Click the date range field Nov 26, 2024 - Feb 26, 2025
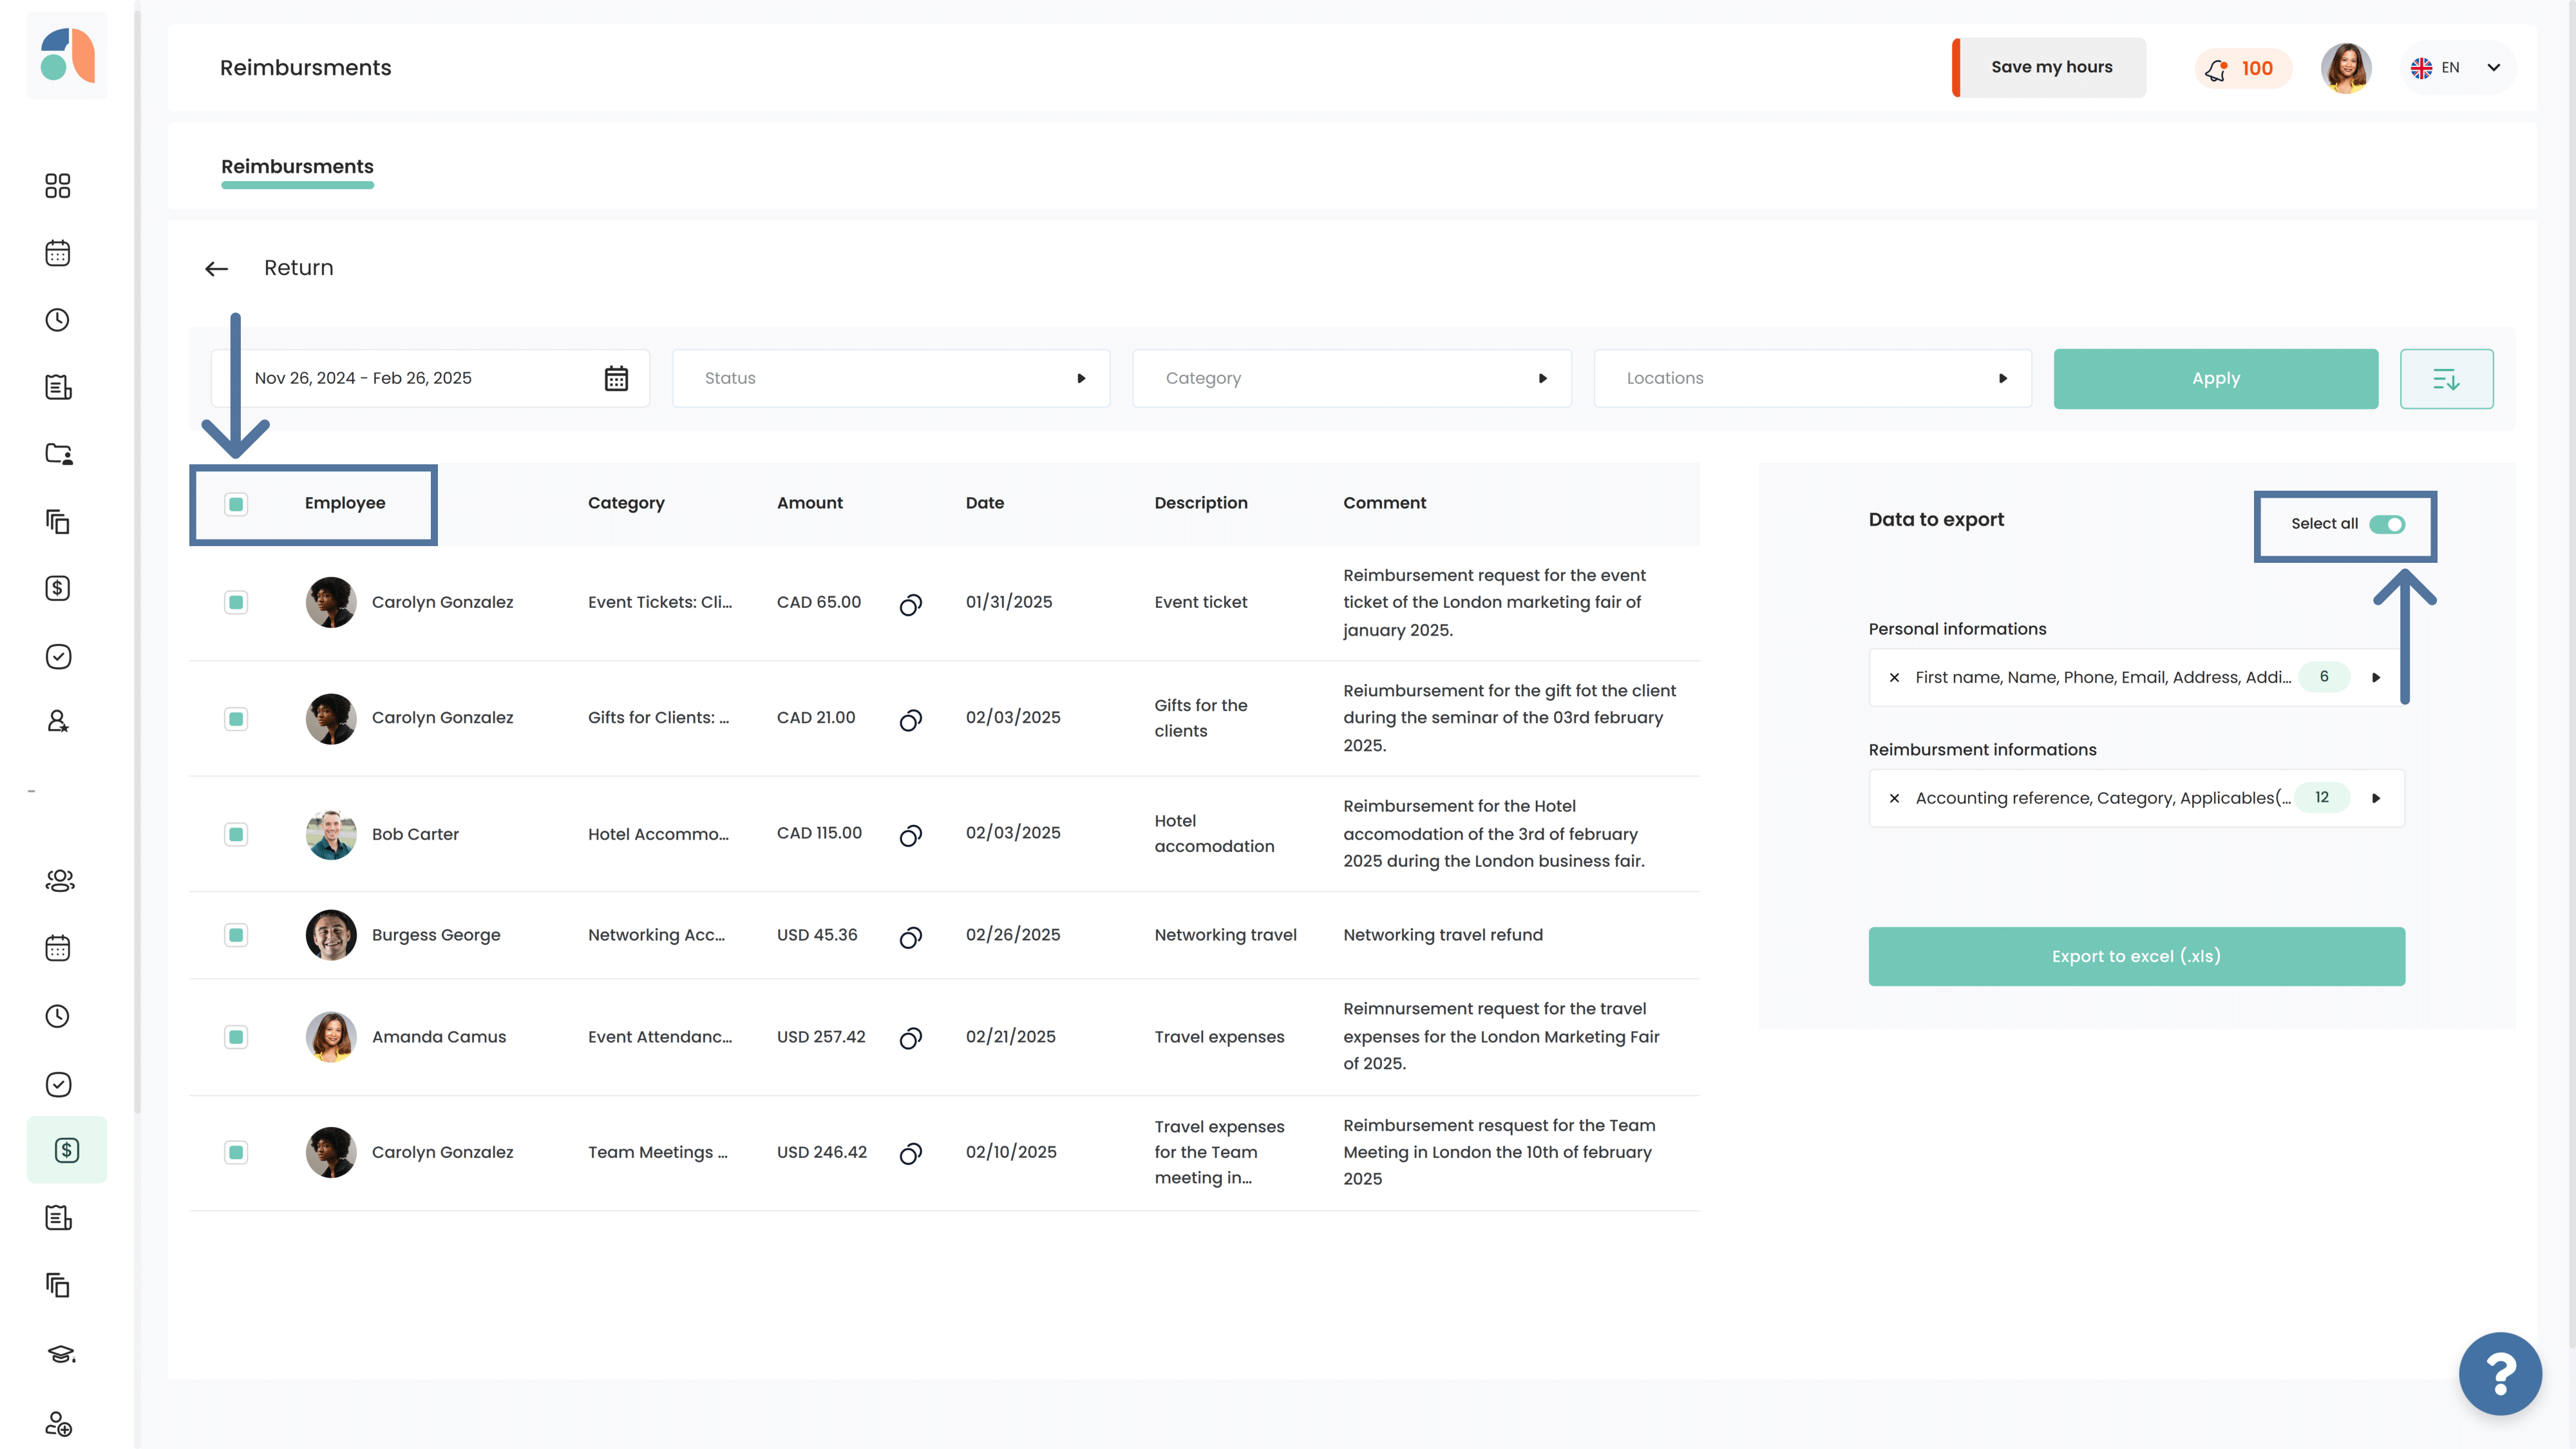2576x1449 pixels. [x=430, y=378]
